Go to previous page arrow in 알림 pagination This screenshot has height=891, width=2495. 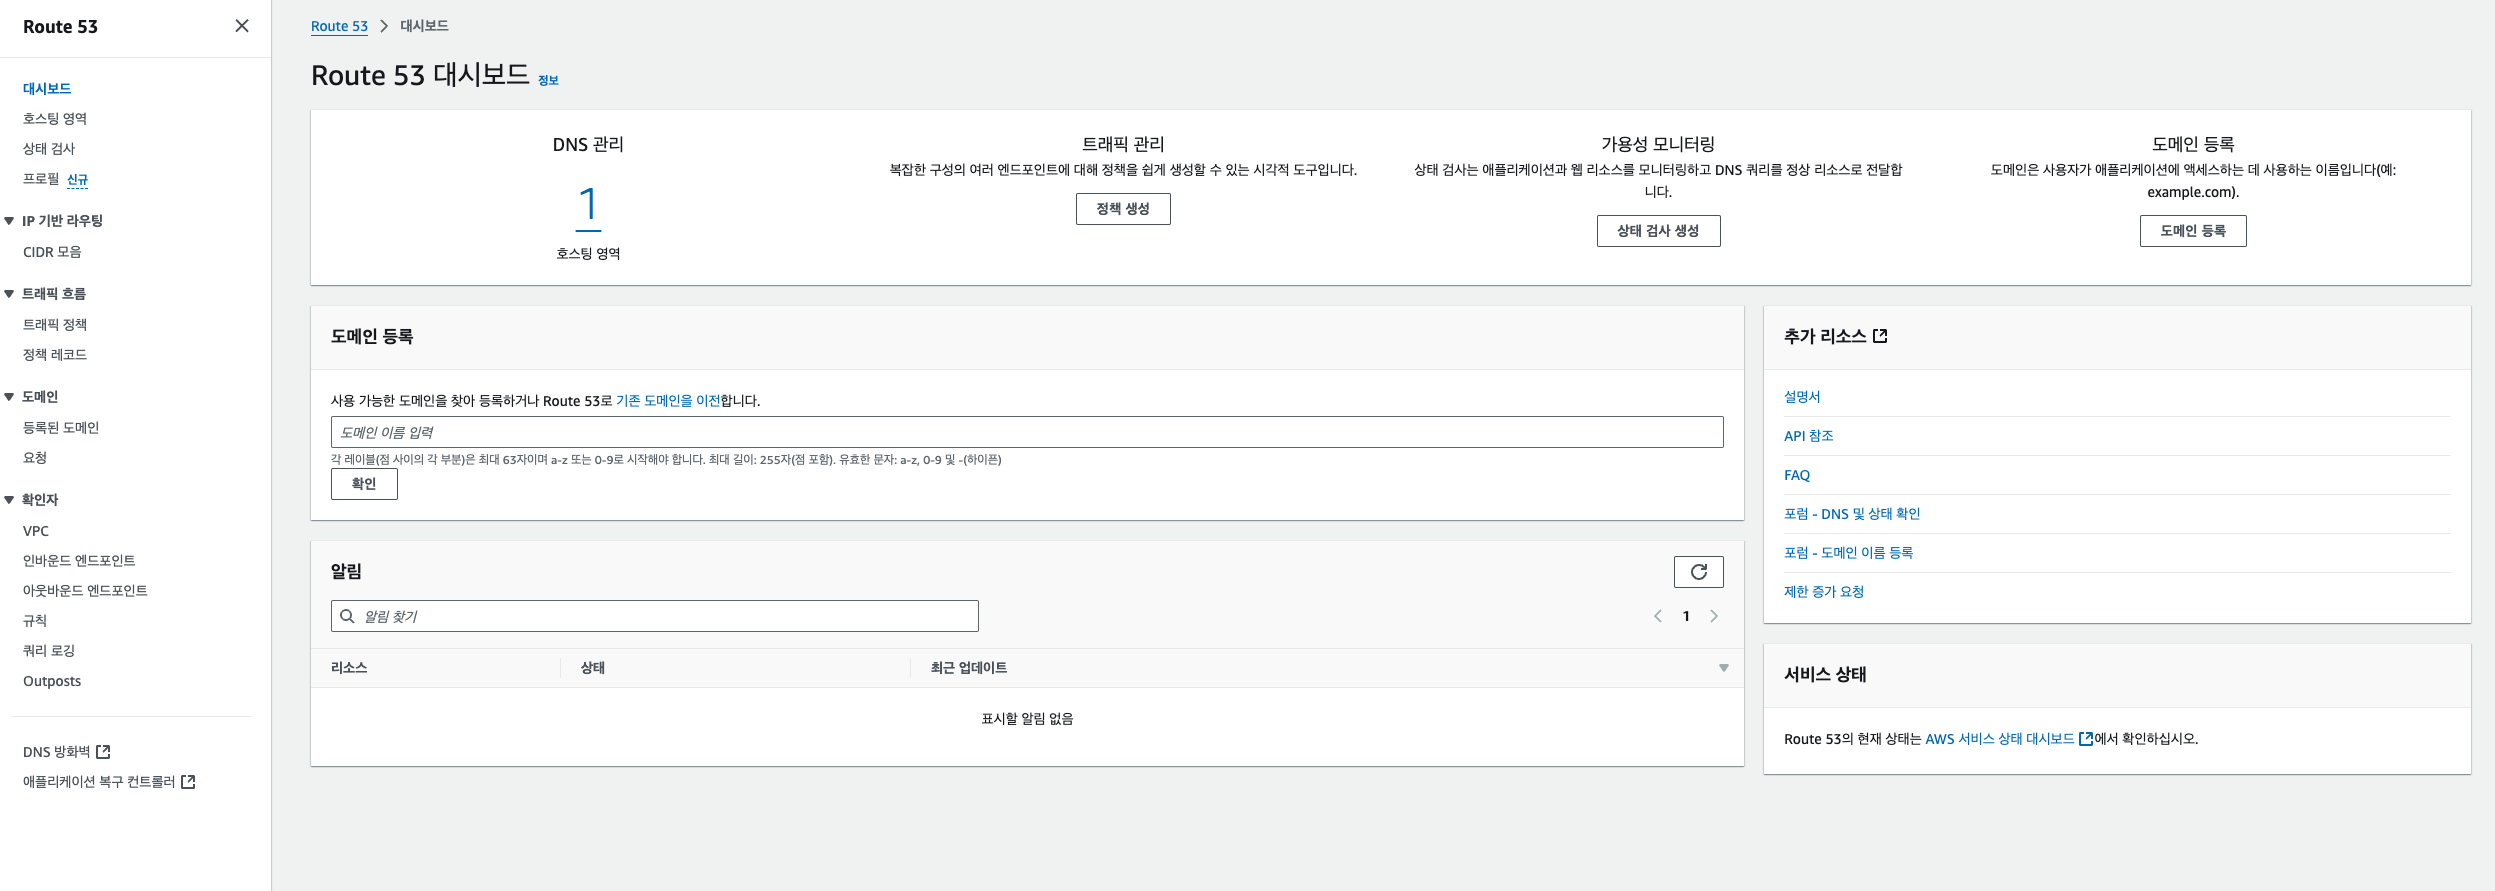tap(1658, 616)
